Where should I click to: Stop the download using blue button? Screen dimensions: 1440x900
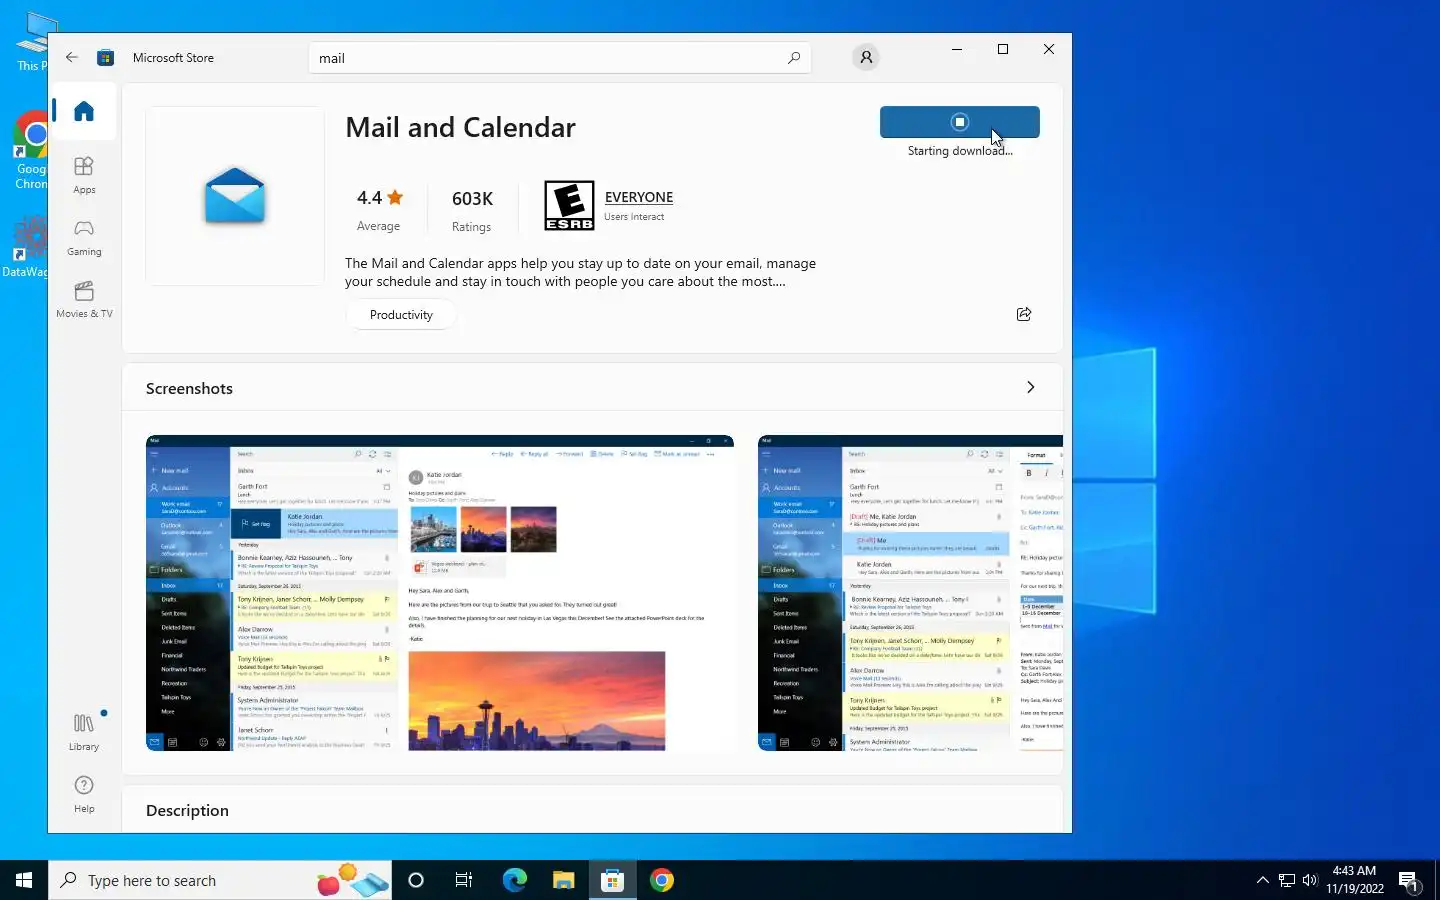point(959,122)
